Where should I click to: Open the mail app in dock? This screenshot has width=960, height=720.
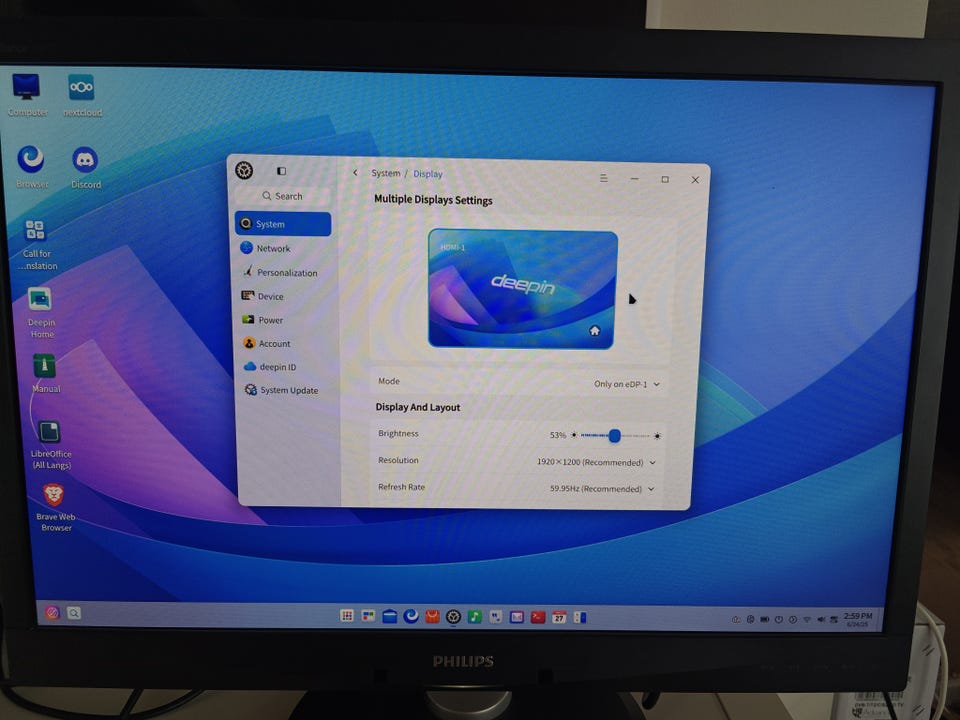click(x=517, y=617)
